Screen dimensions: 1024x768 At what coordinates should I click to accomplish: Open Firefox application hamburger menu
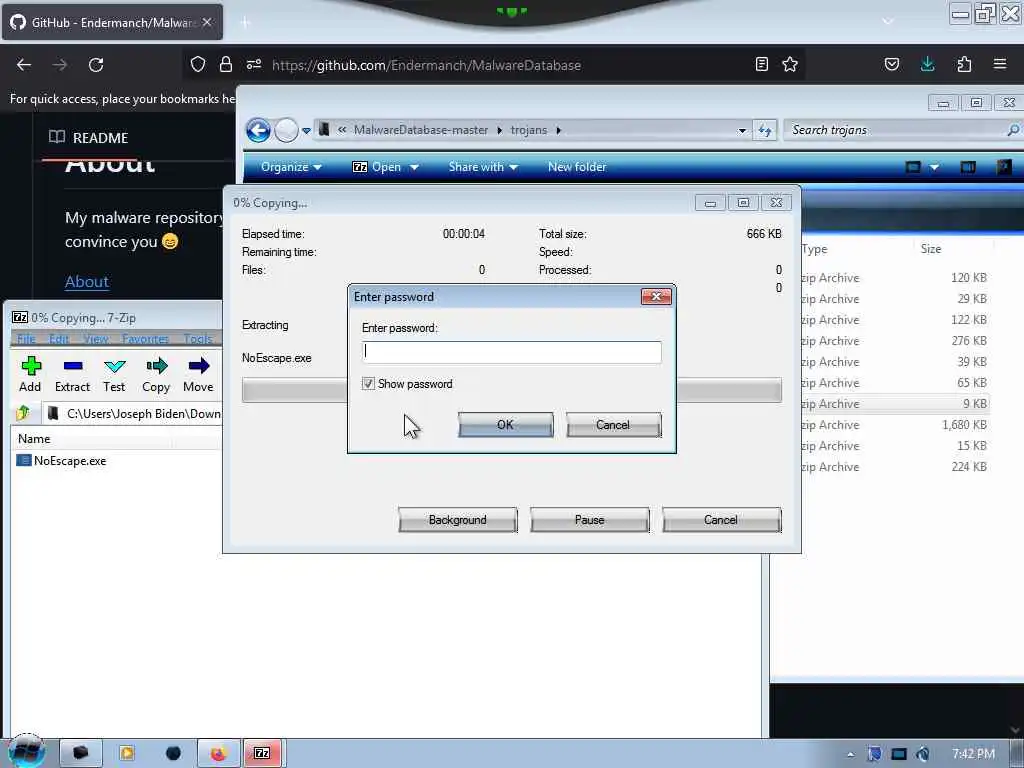1000,64
